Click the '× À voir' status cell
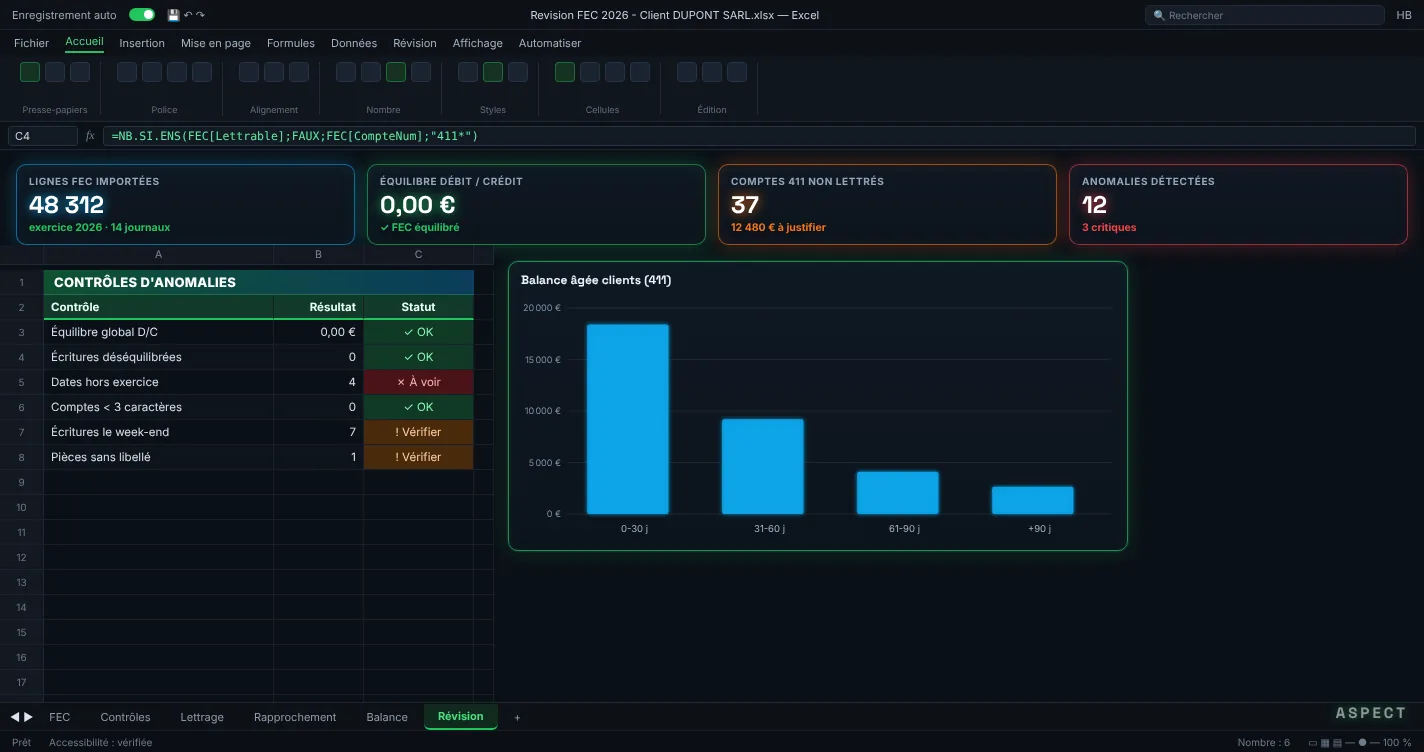 (x=418, y=382)
